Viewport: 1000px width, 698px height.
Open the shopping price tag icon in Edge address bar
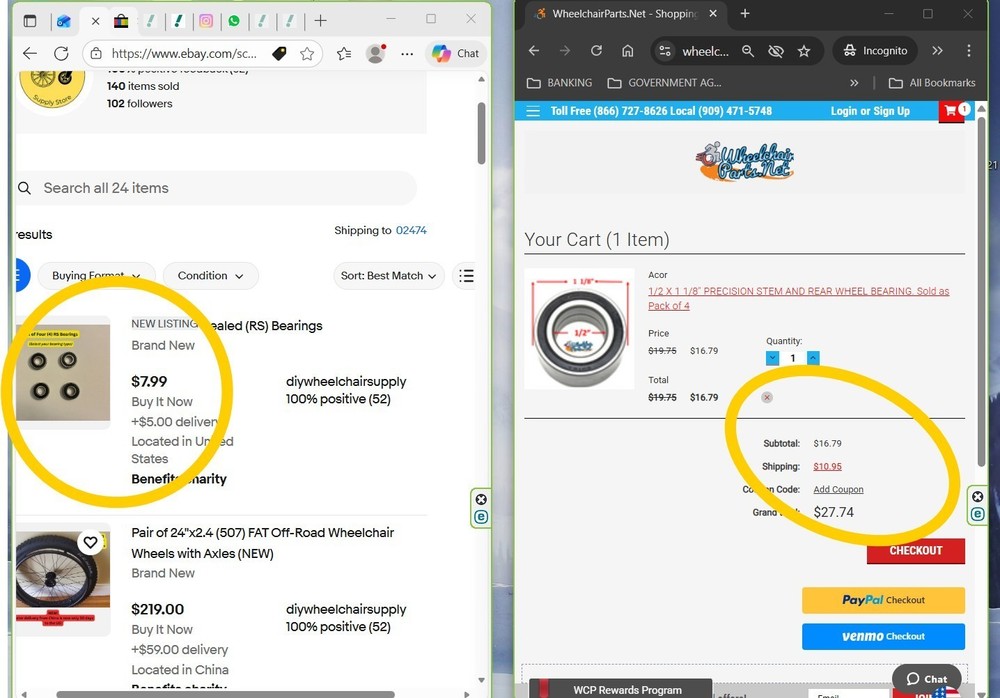click(279, 54)
